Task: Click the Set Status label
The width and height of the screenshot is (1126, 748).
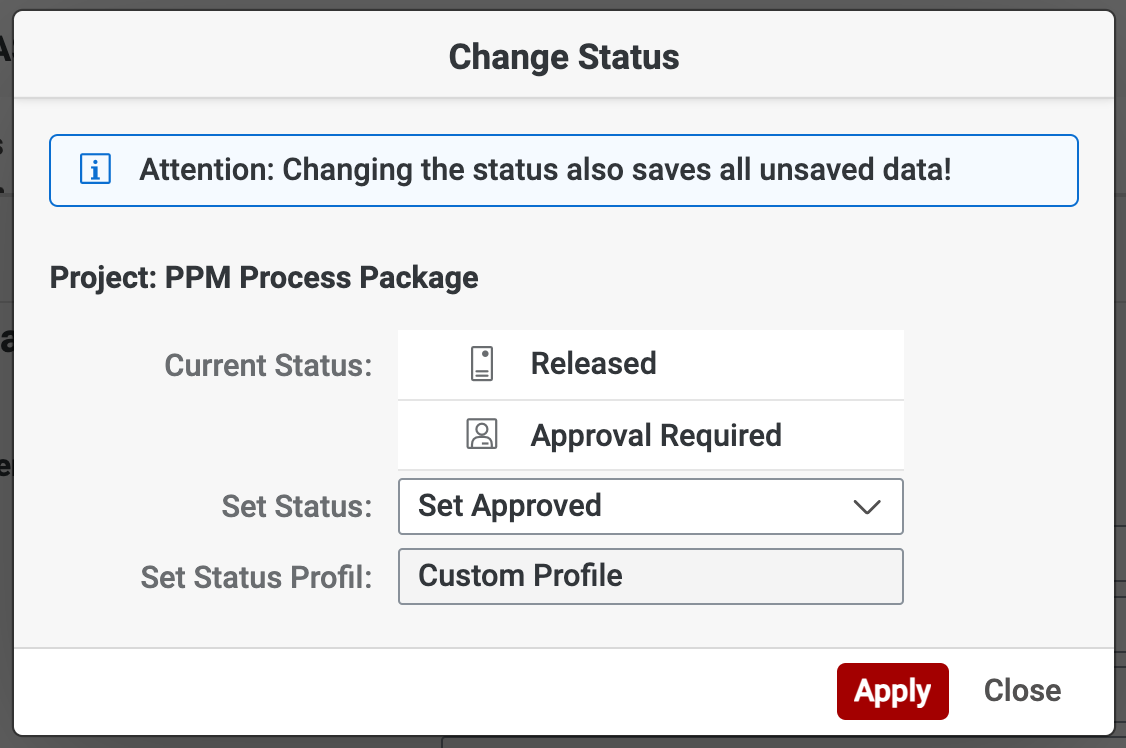Action: click(x=297, y=506)
